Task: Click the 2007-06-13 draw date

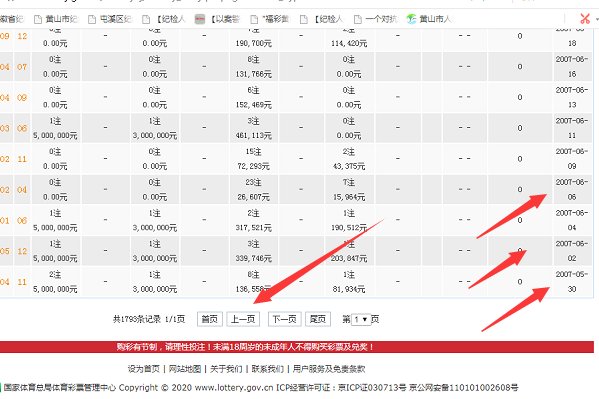Action: click(571, 97)
